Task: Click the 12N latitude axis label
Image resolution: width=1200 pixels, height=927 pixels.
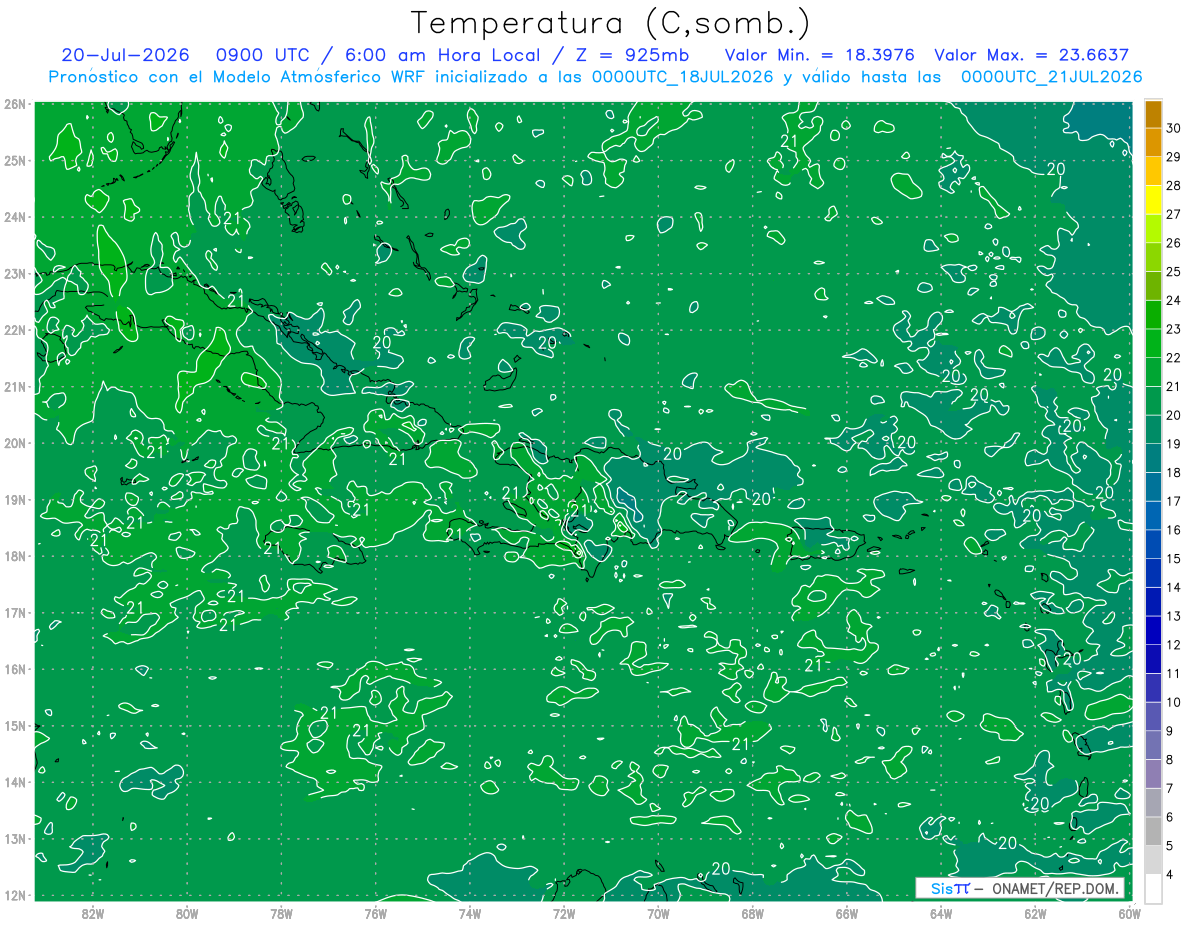Action: (x=15, y=895)
